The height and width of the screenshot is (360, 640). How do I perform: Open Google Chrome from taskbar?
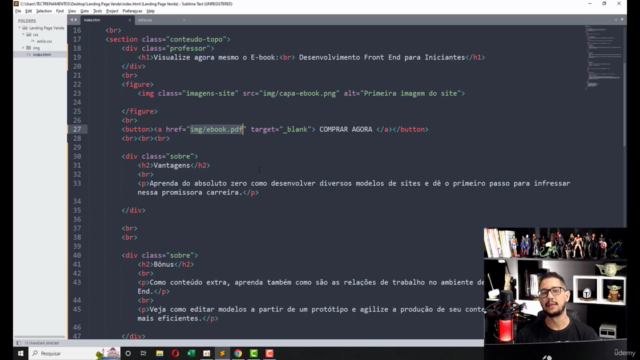pos(238,353)
